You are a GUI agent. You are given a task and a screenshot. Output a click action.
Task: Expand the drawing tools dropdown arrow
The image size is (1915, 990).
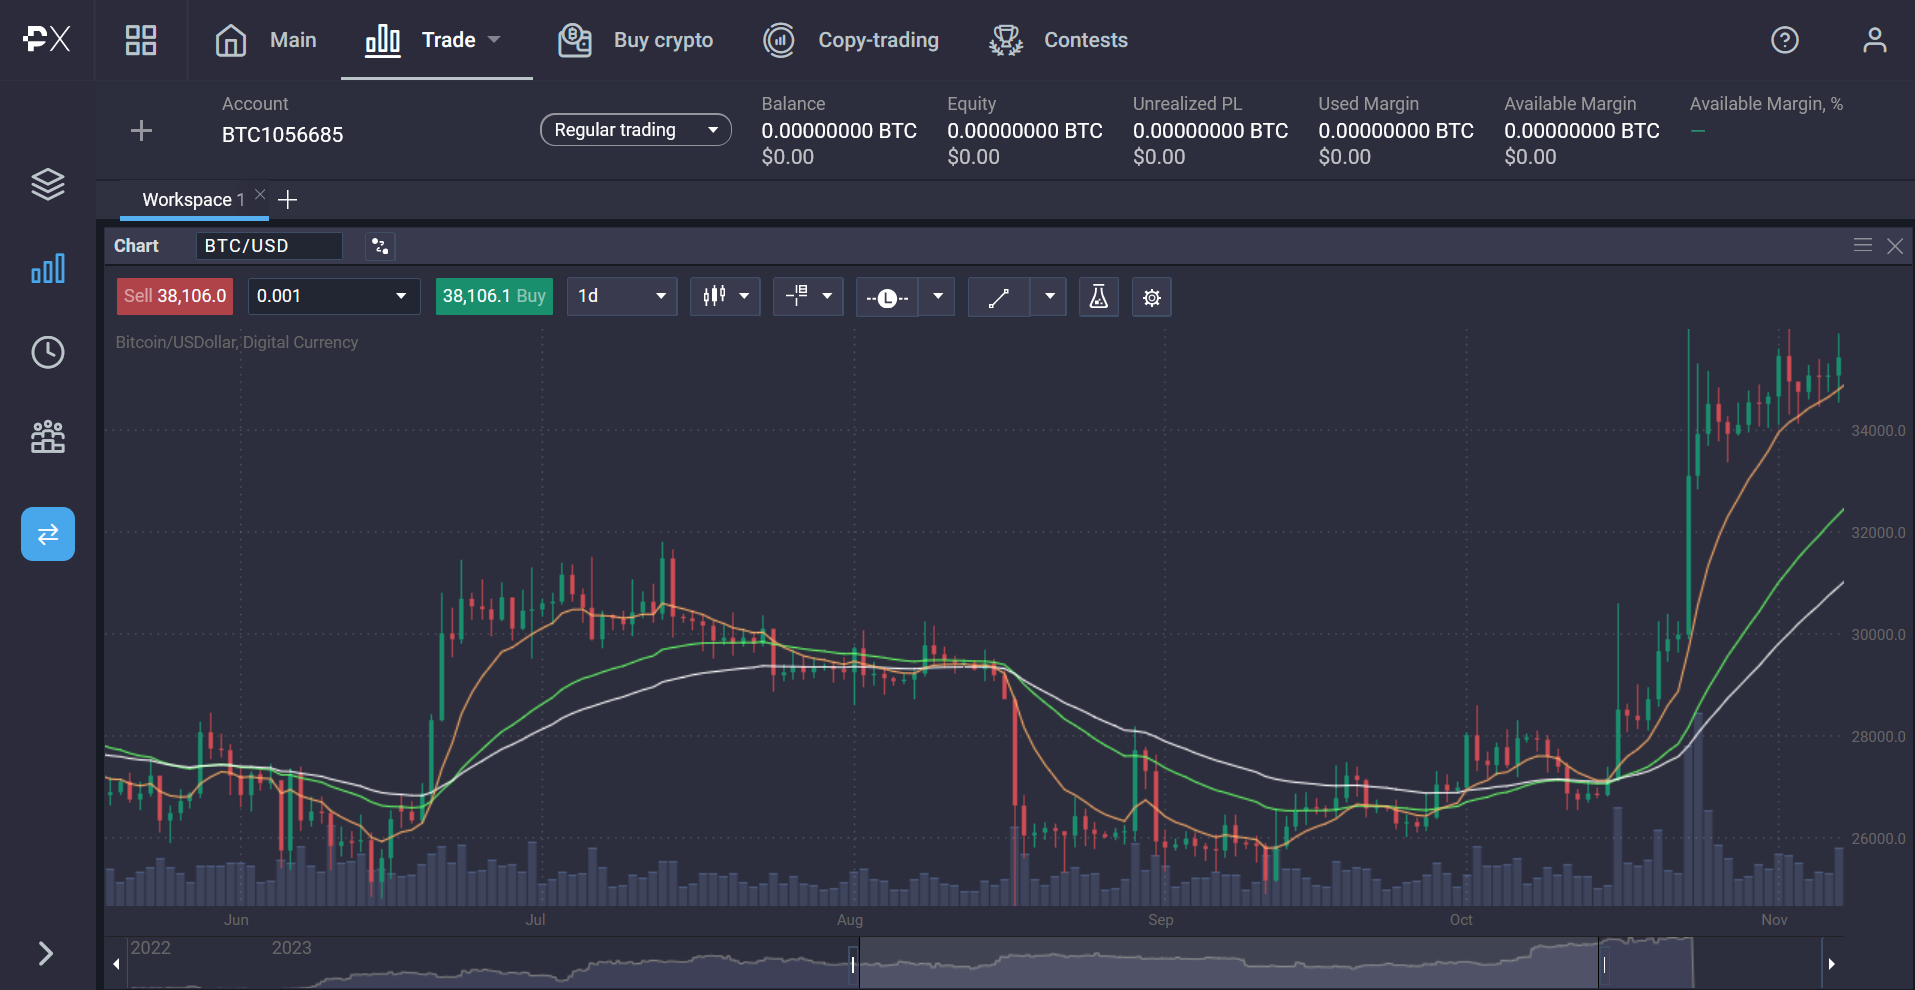coord(1049,296)
